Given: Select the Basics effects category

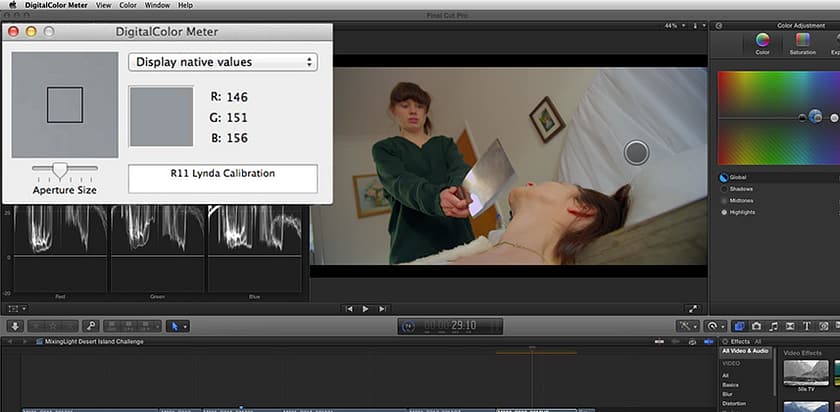Looking at the screenshot, I should [x=730, y=385].
